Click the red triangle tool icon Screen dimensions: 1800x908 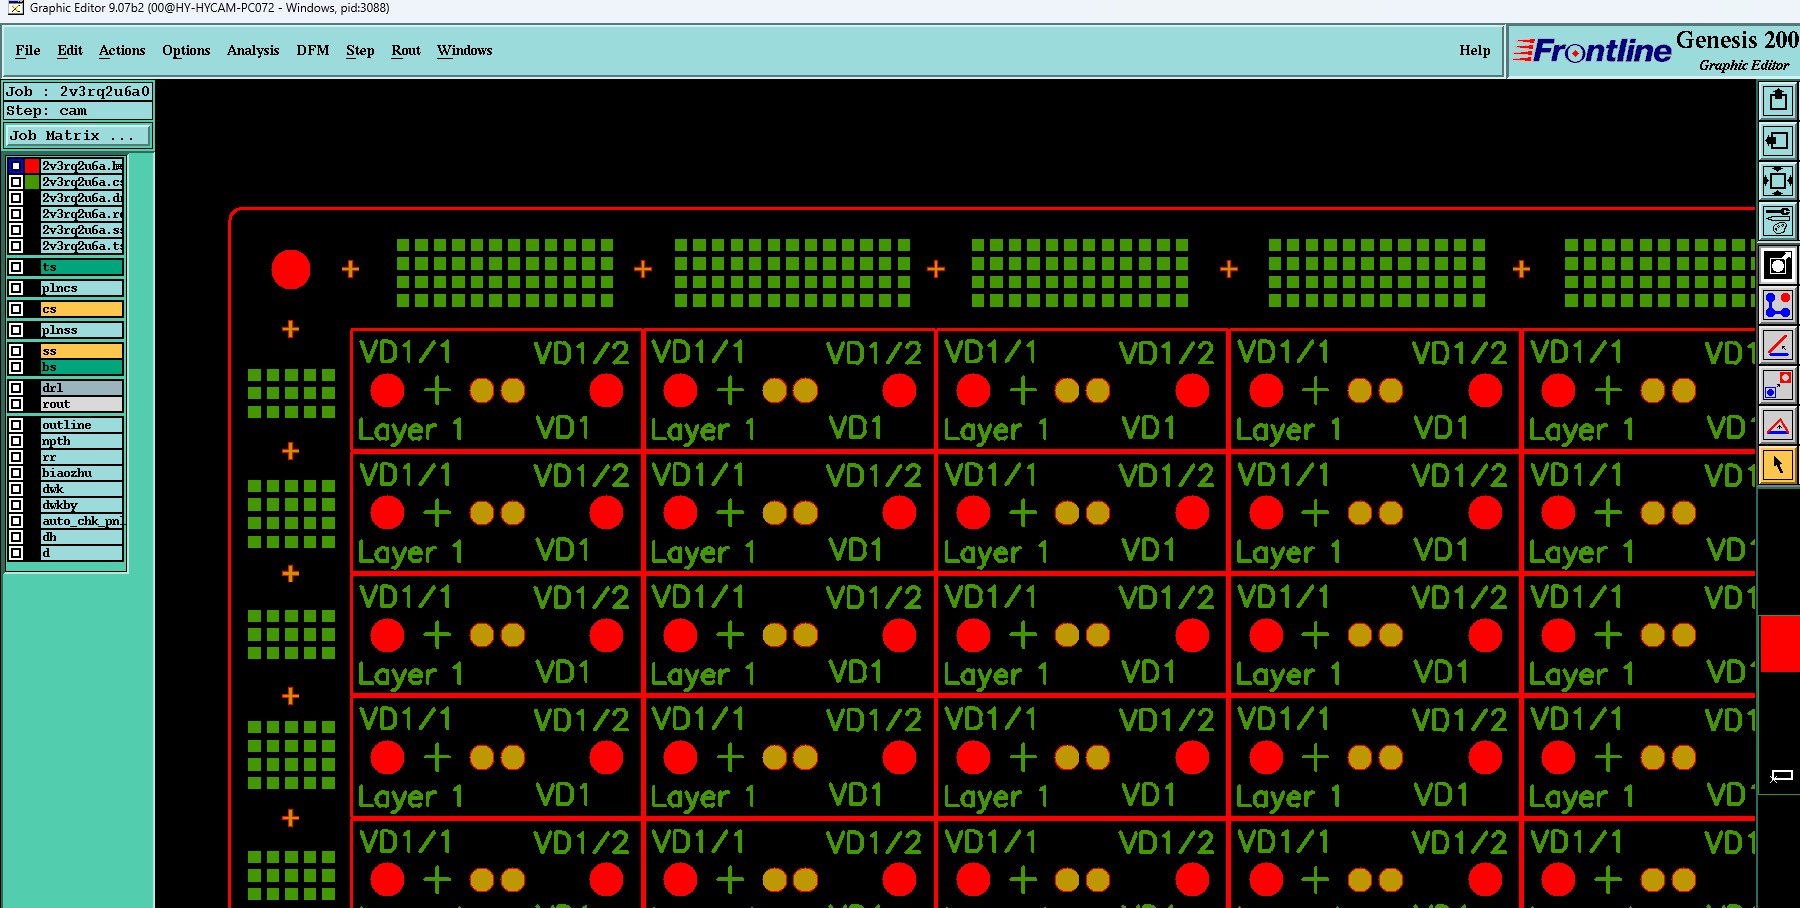(1777, 426)
